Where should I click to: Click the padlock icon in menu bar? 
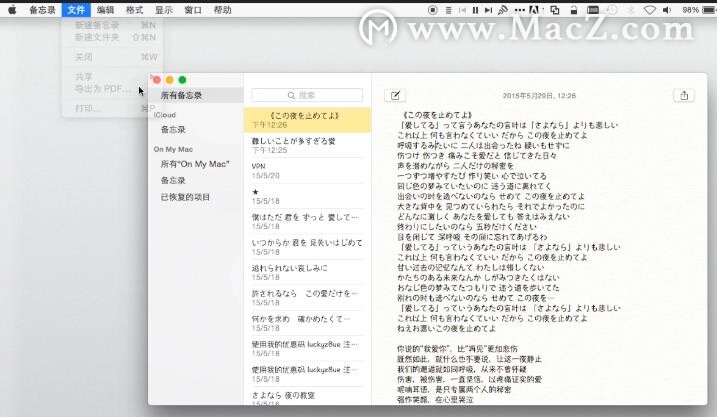(x=573, y=10)
